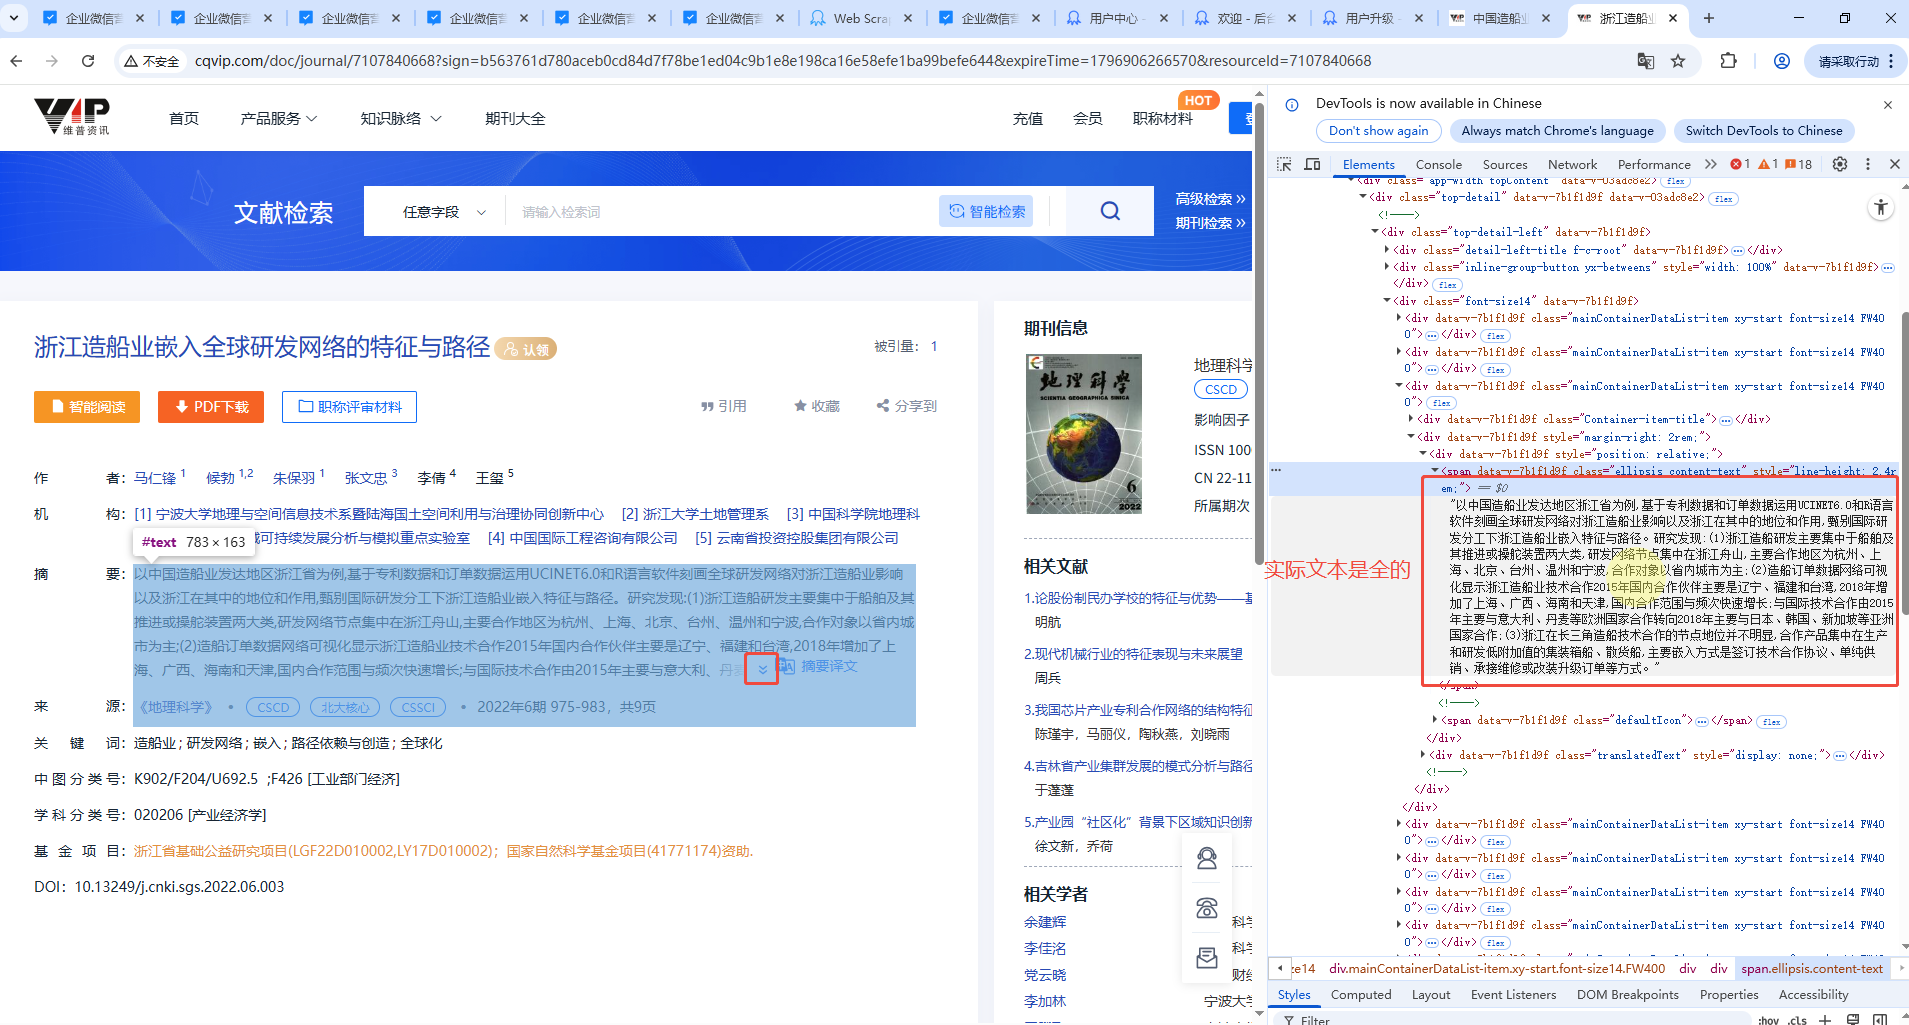Expand the defaultIcon span node
Screen dimensions: 1909x1025
[1435, 720]
